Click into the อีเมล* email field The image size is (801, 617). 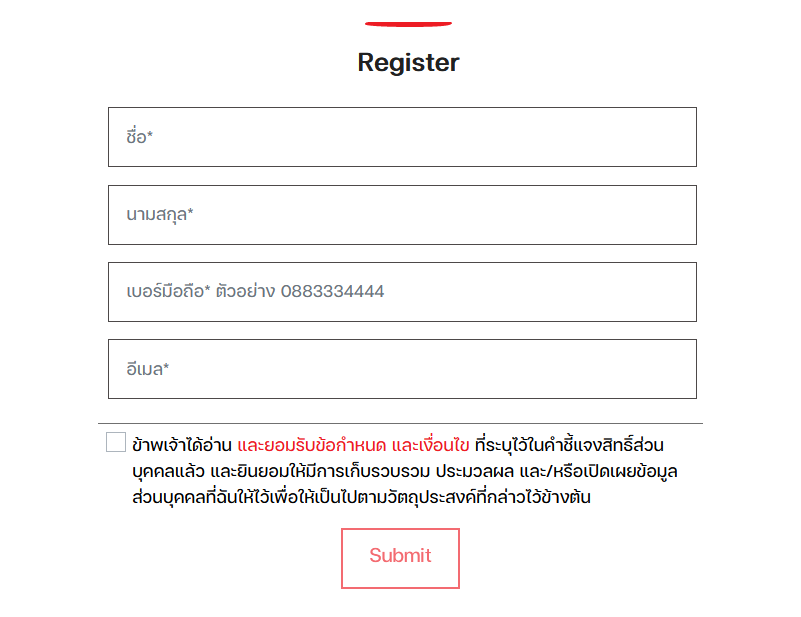(400, 369)
